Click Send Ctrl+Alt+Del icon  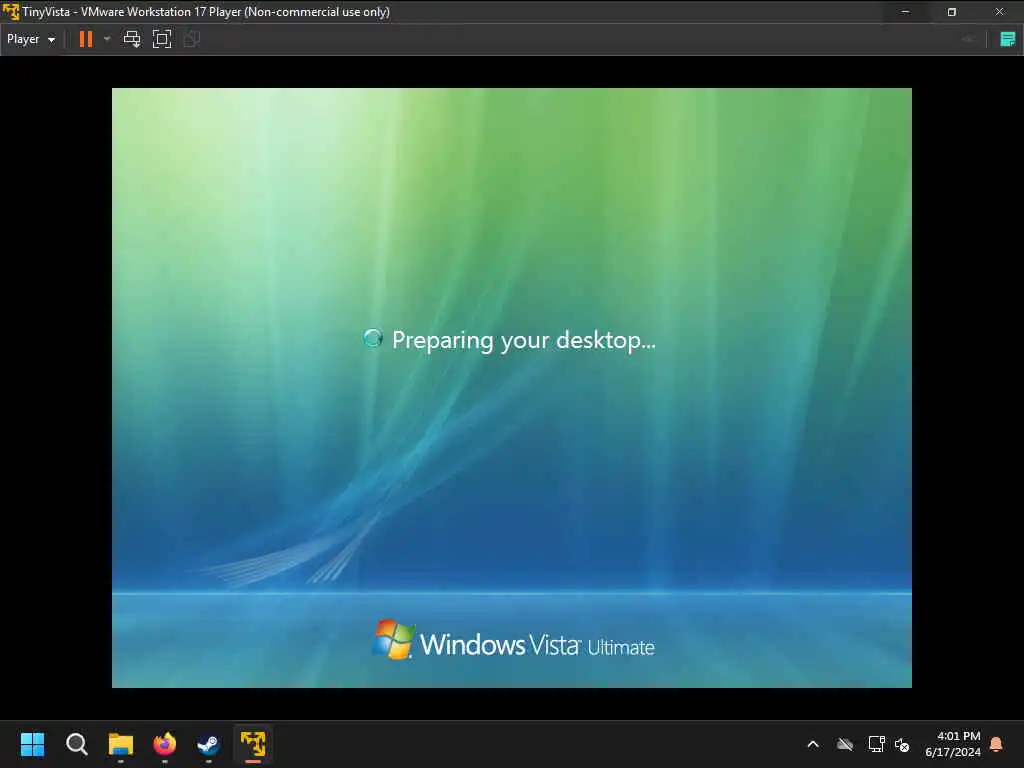click(132, 39)
